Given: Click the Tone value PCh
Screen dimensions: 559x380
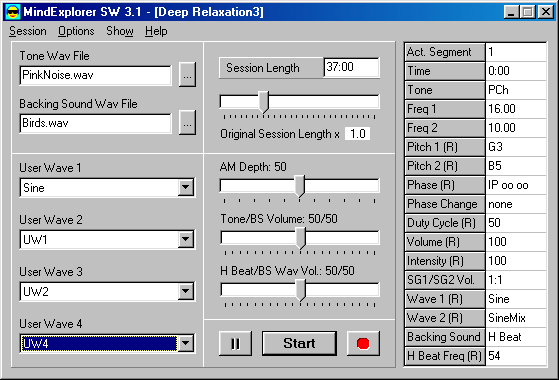Looking at the screenshot, I should click(x=516, y=90).
